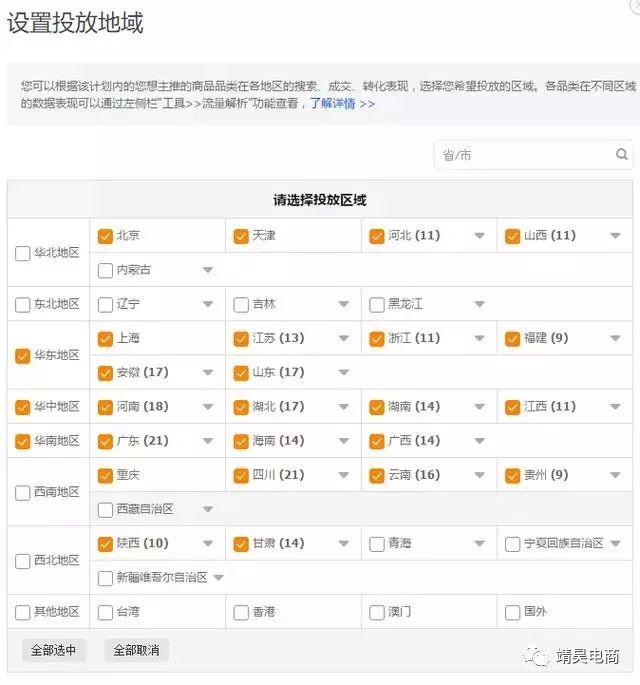
Task: Uncheck the 河北 (11) checkbox
Action: (377, 236)
